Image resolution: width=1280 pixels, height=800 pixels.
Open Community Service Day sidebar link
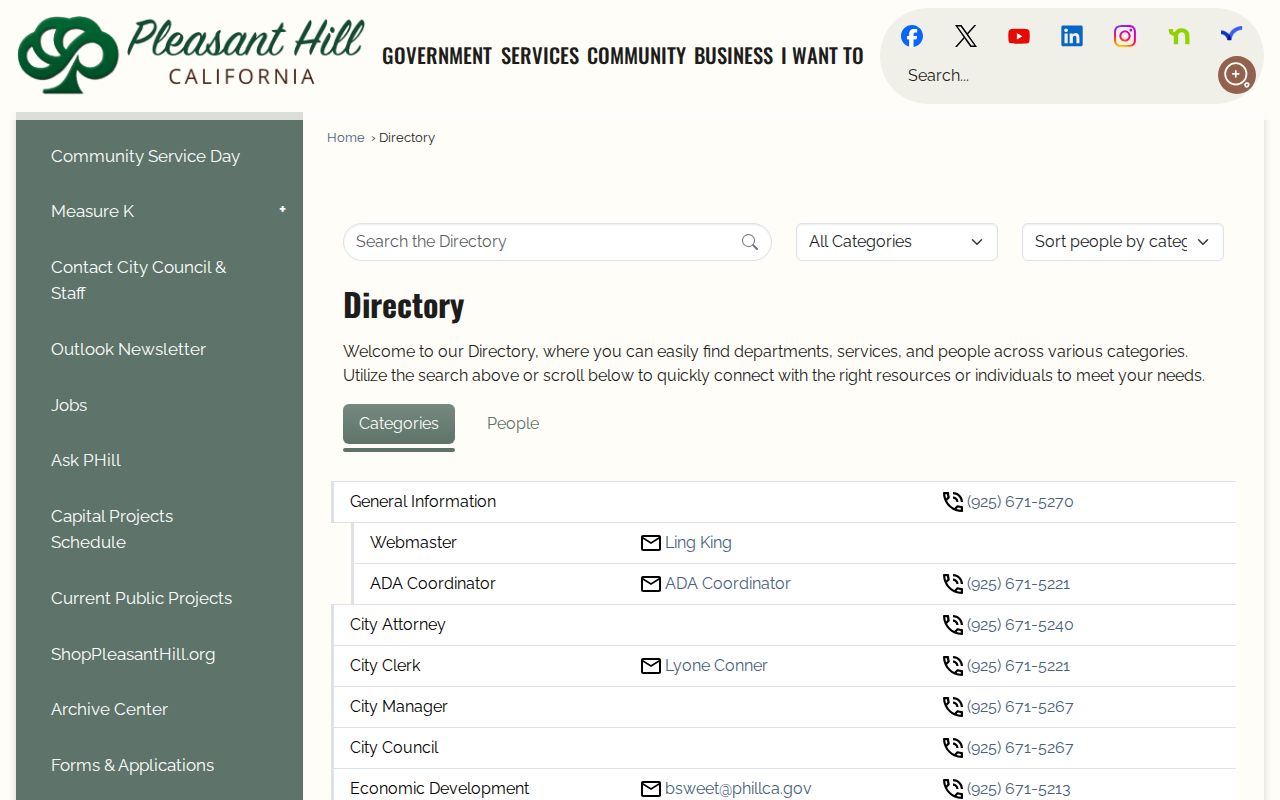(x=146, y=156)
